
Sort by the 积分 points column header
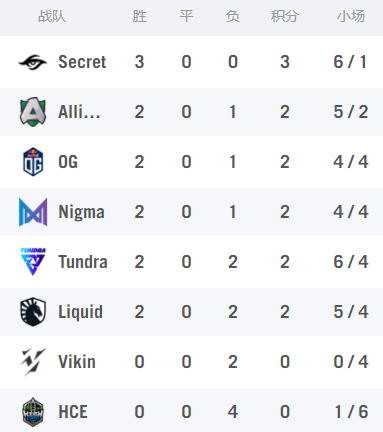coord(284,16)
